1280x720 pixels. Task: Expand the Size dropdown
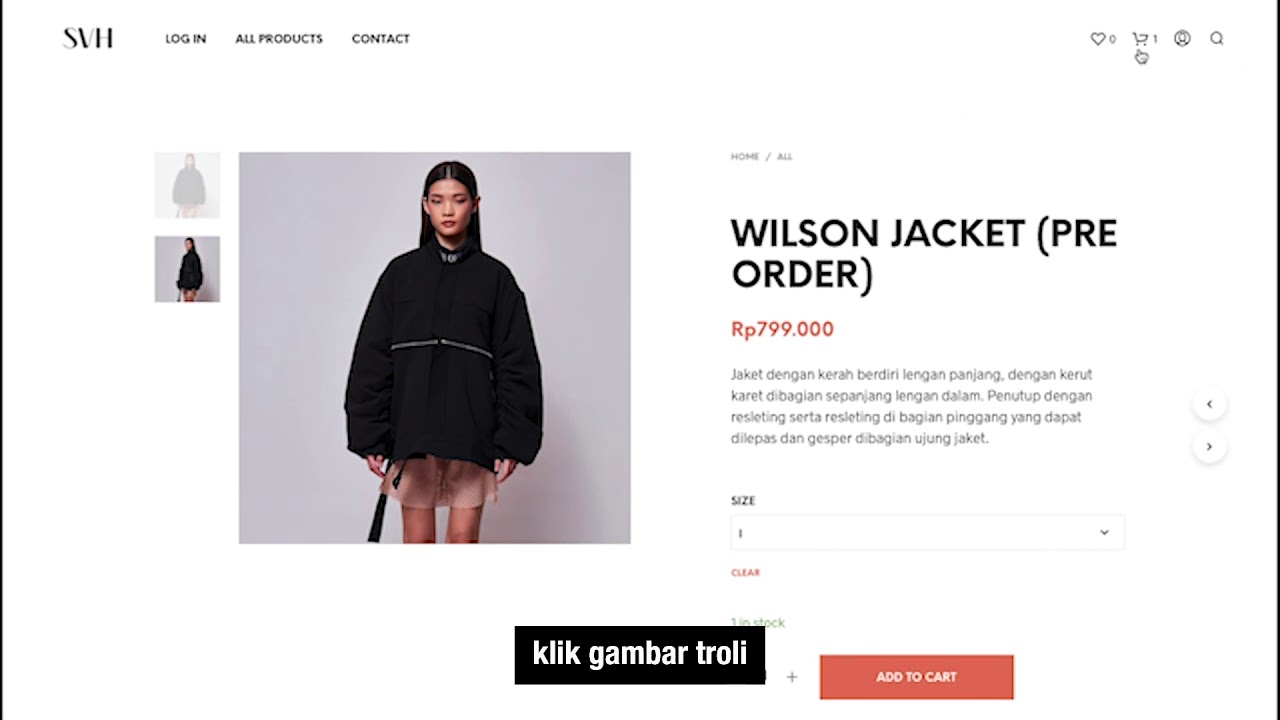pos(927,533)
